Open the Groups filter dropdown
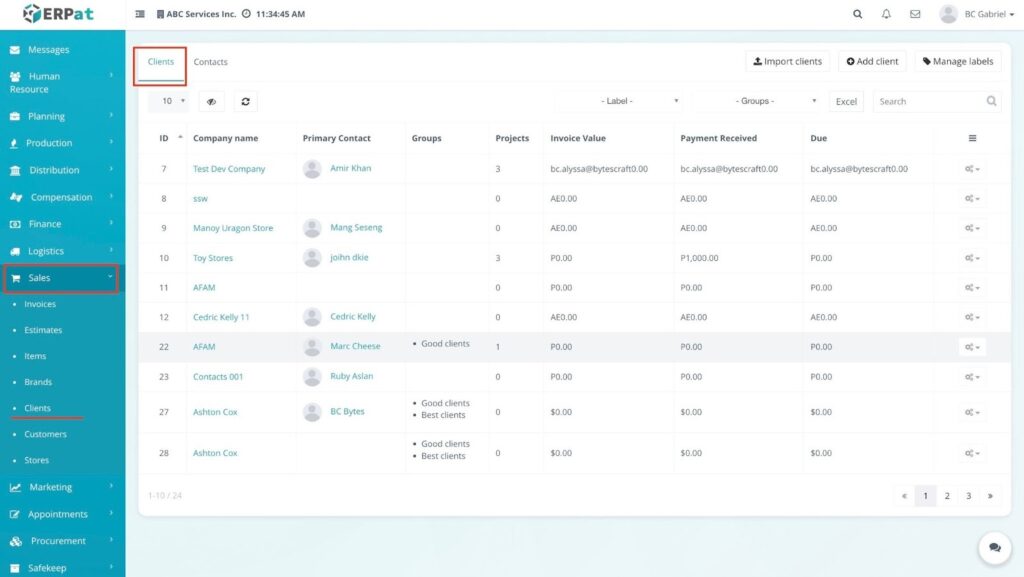1024x577 pixels. pos(758,101)
